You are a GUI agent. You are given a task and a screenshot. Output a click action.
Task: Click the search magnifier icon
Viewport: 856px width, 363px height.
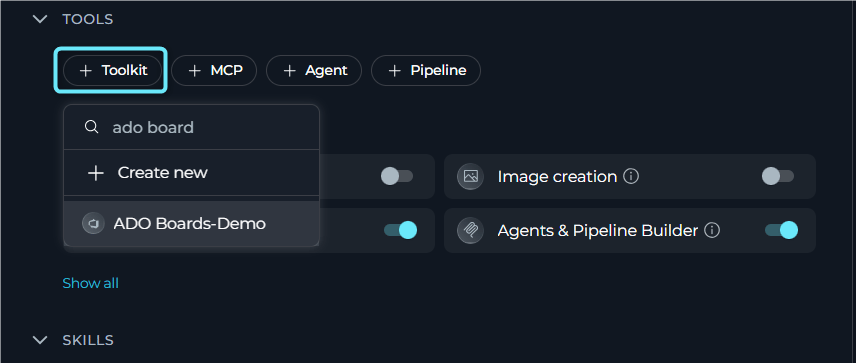(92, 127)
